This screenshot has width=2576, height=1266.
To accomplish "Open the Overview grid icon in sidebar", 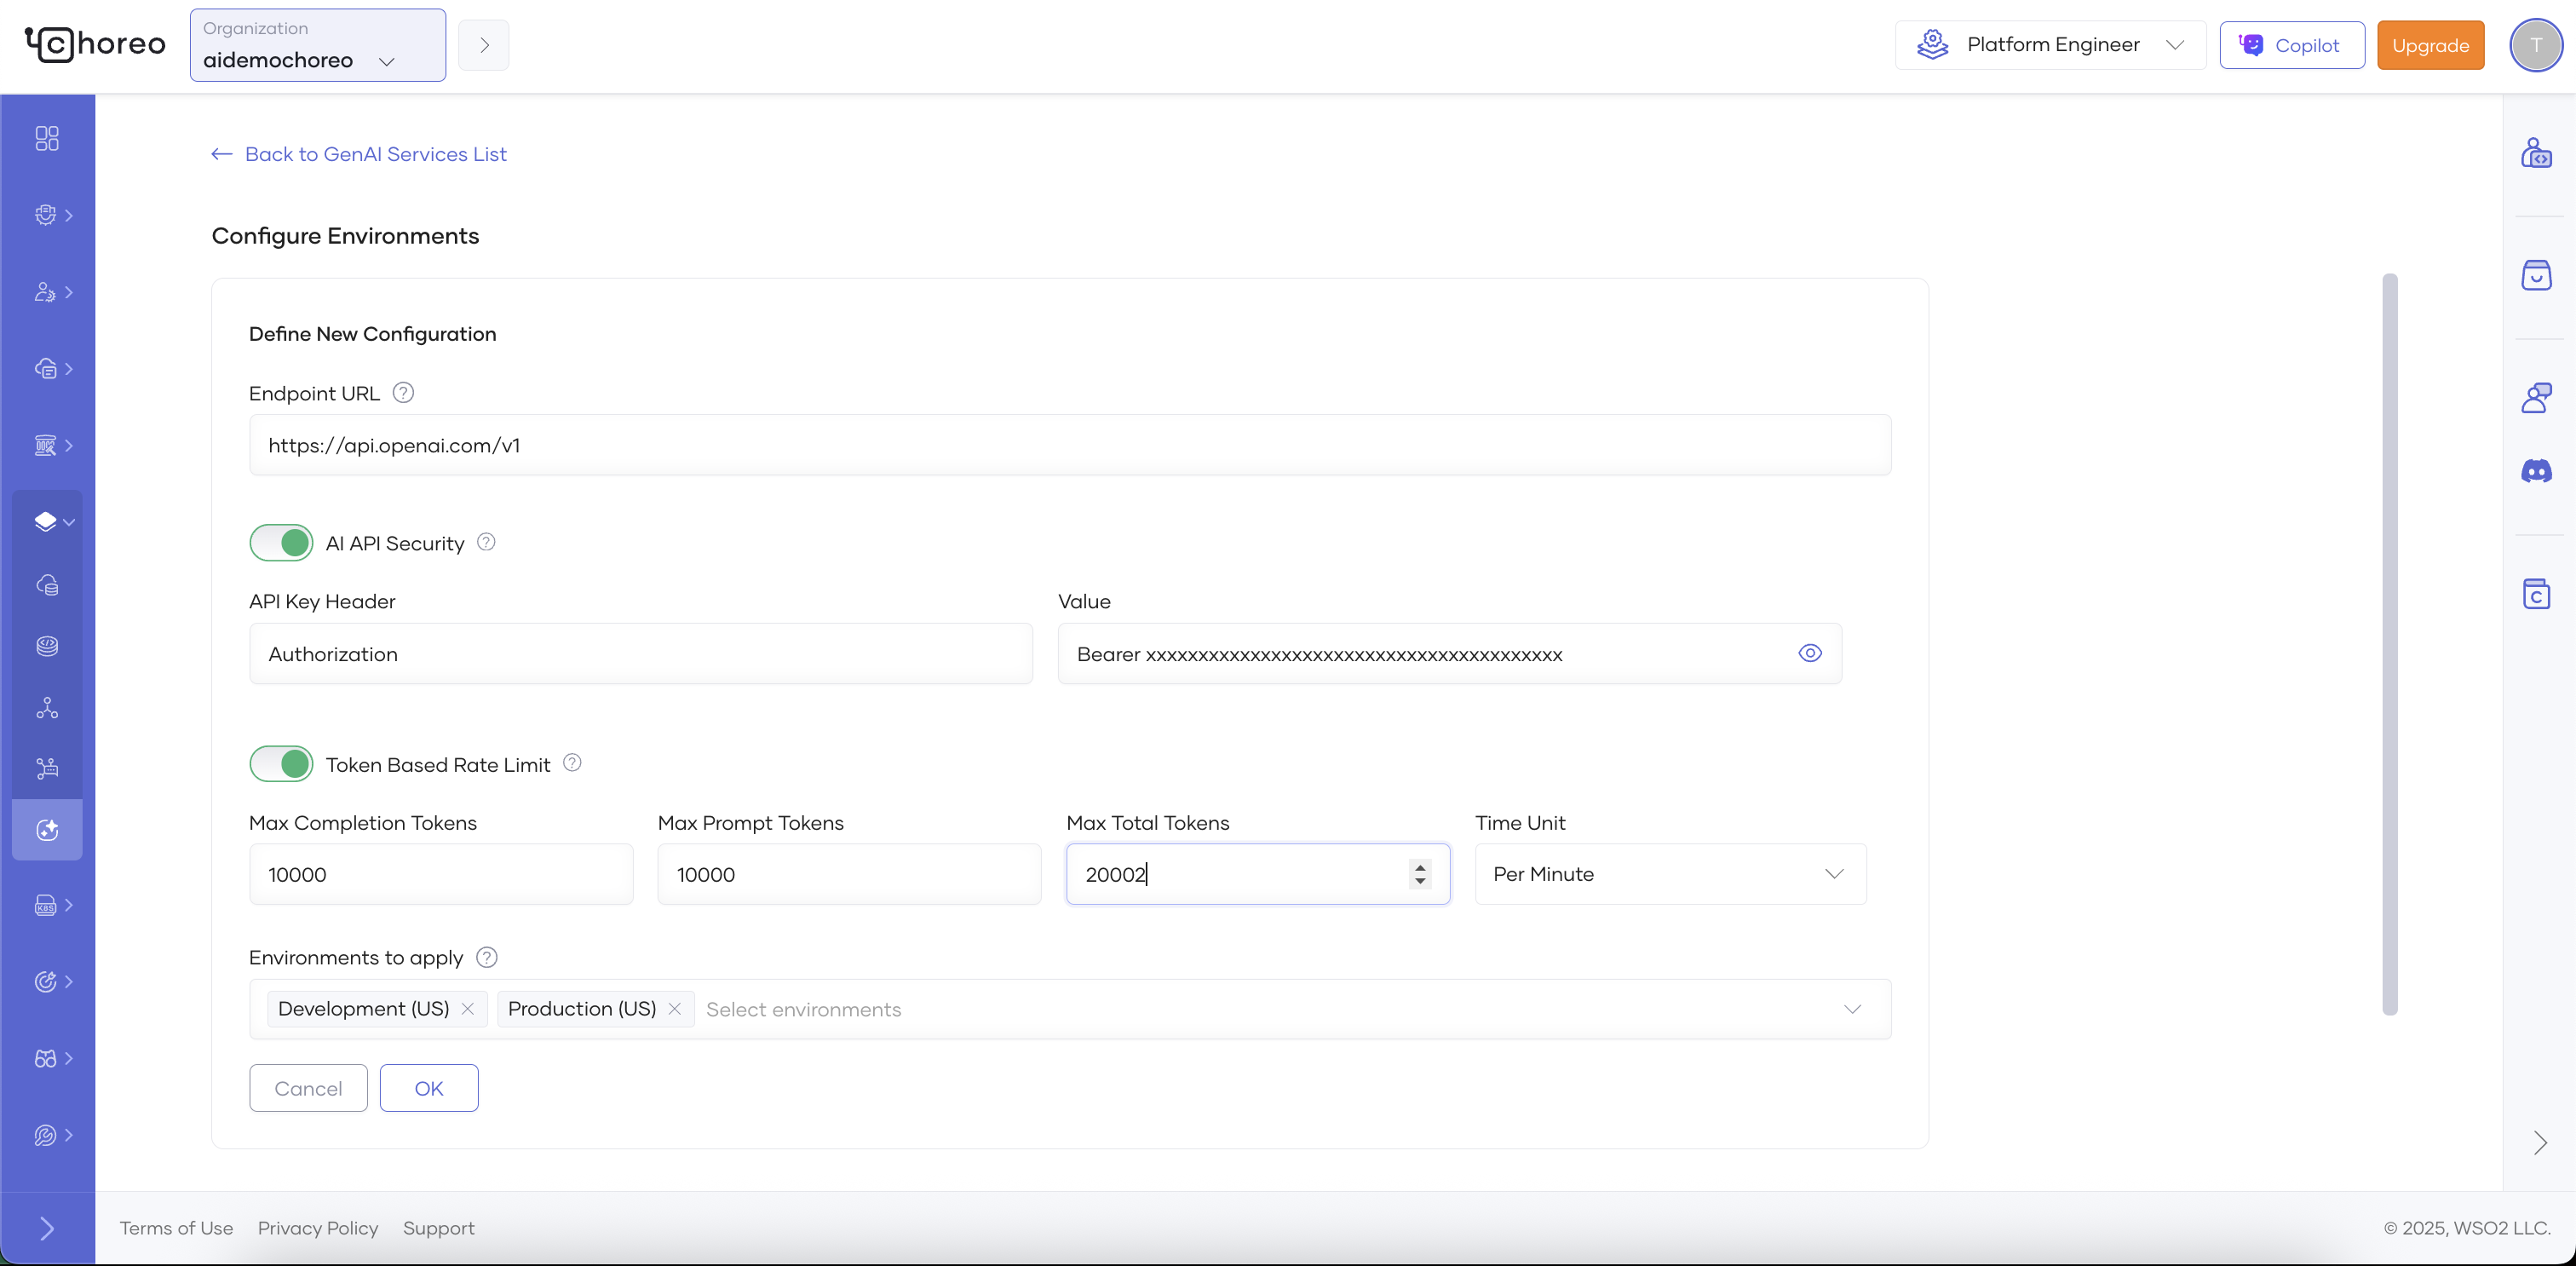I will coord(47,138).
